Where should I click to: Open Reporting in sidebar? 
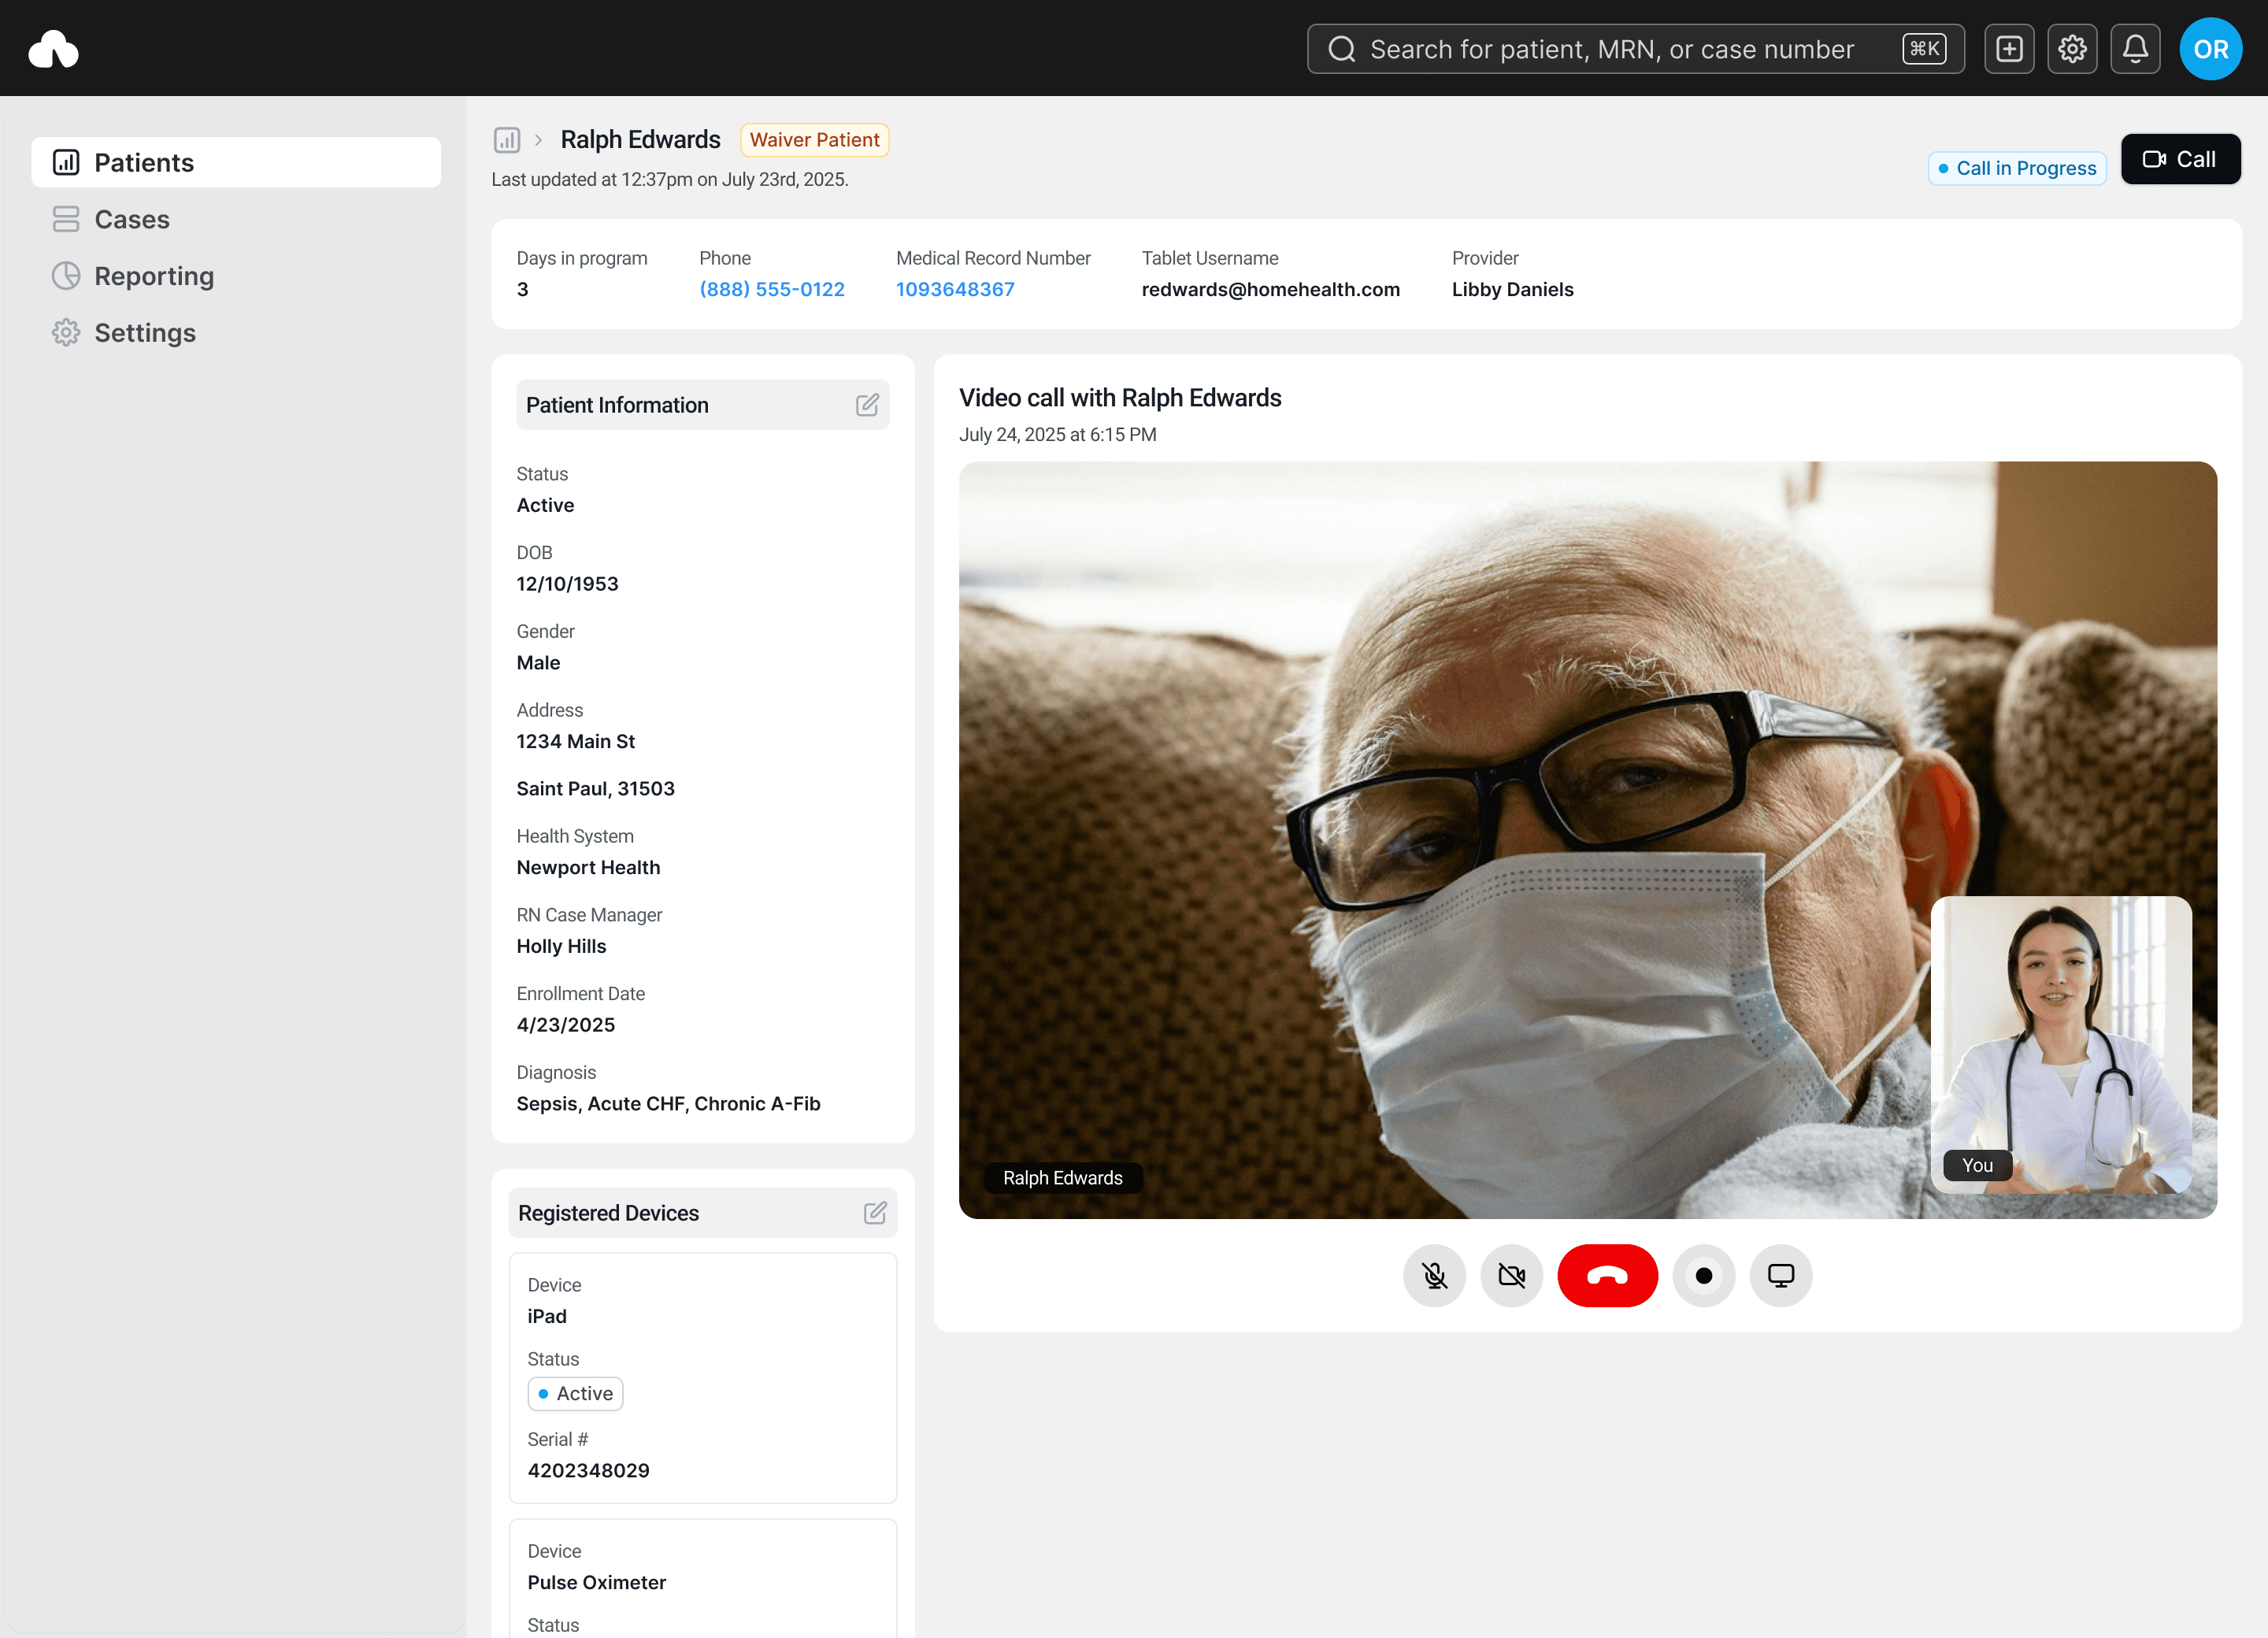click(153, 276)
